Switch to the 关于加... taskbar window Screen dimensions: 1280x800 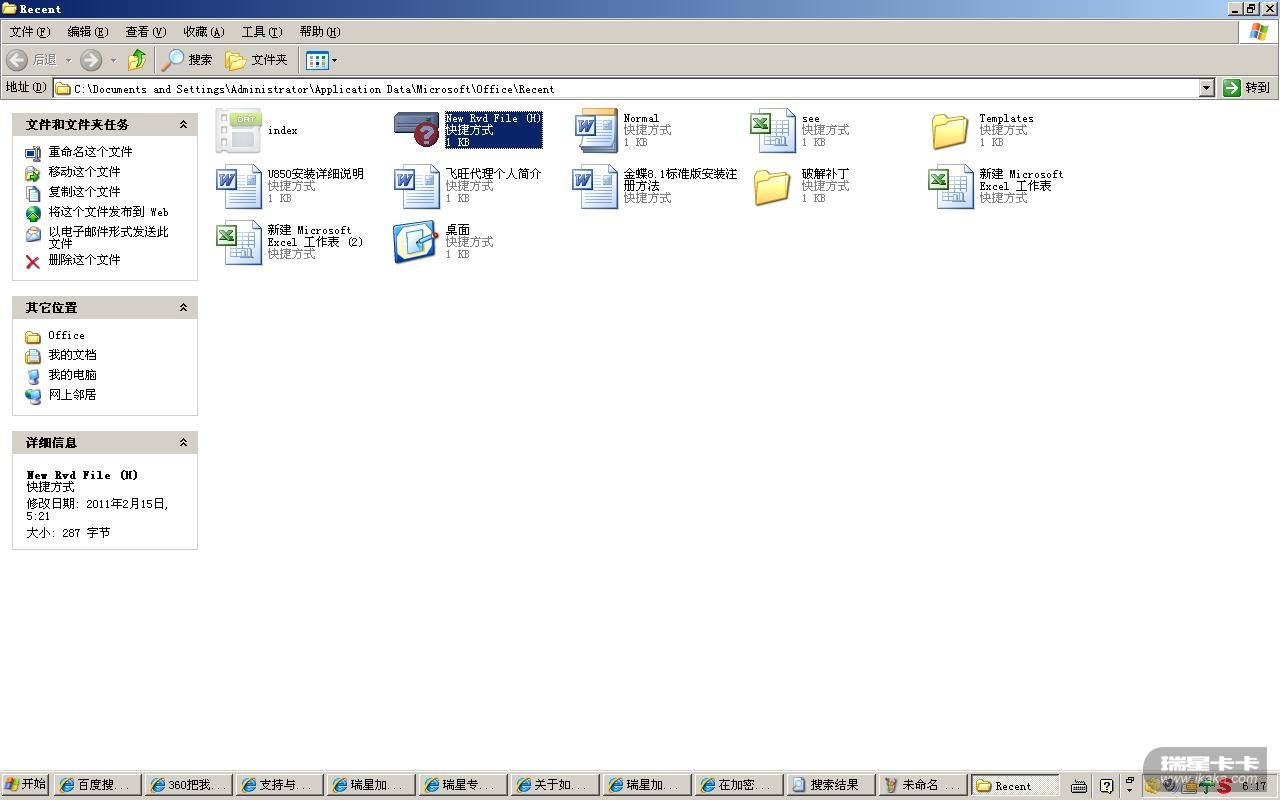pyautogui.click(x=554, y=785)
